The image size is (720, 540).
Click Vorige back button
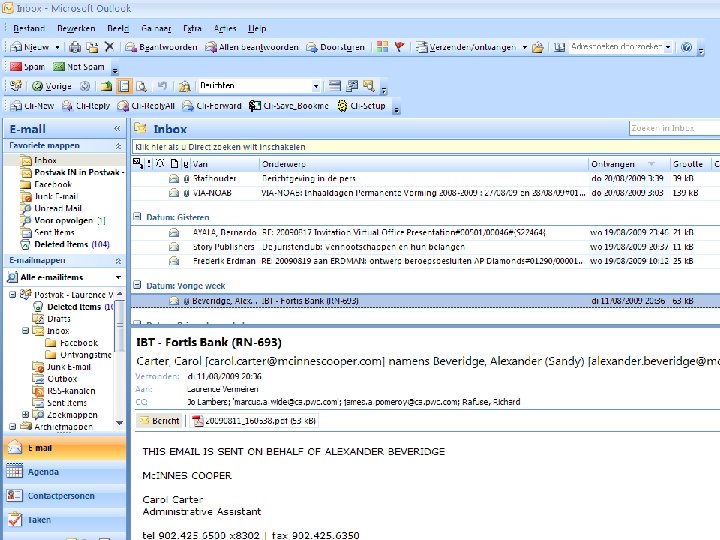[52, 86]
